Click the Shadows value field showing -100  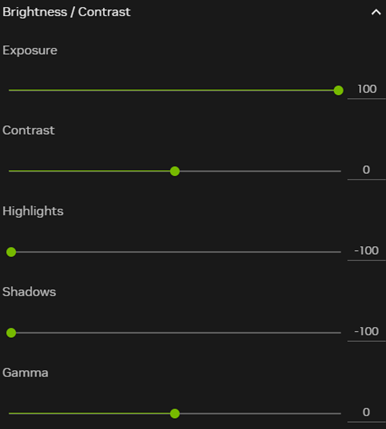tap(367, 331)
